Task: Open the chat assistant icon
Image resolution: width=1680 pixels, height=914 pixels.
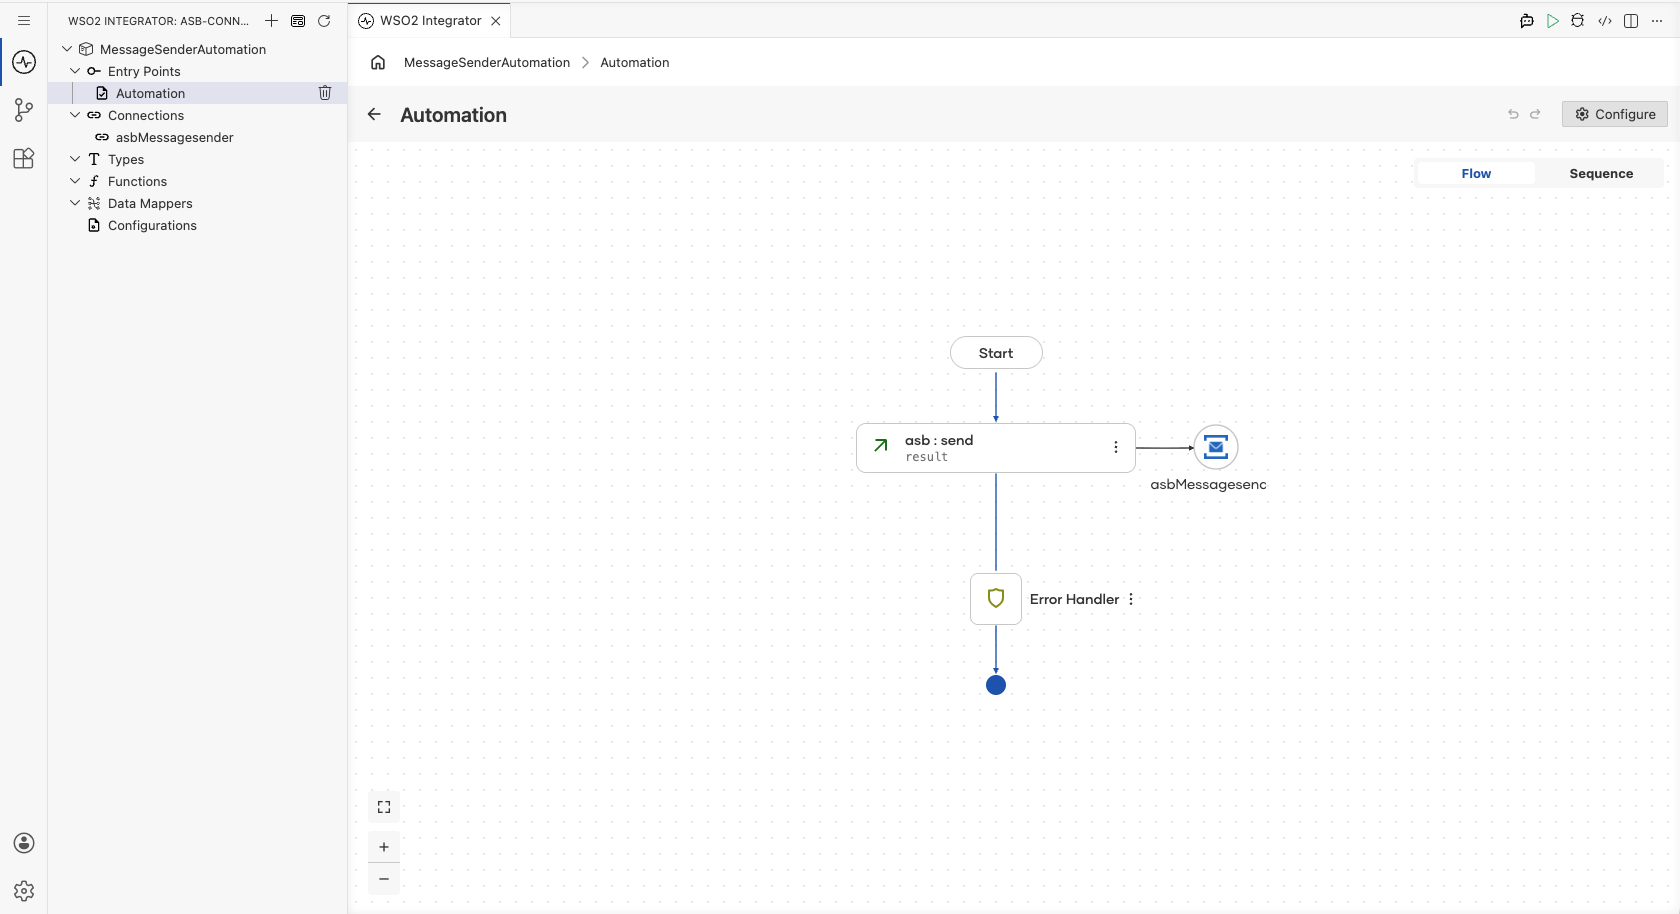Action: click(x=1527, y=20)
